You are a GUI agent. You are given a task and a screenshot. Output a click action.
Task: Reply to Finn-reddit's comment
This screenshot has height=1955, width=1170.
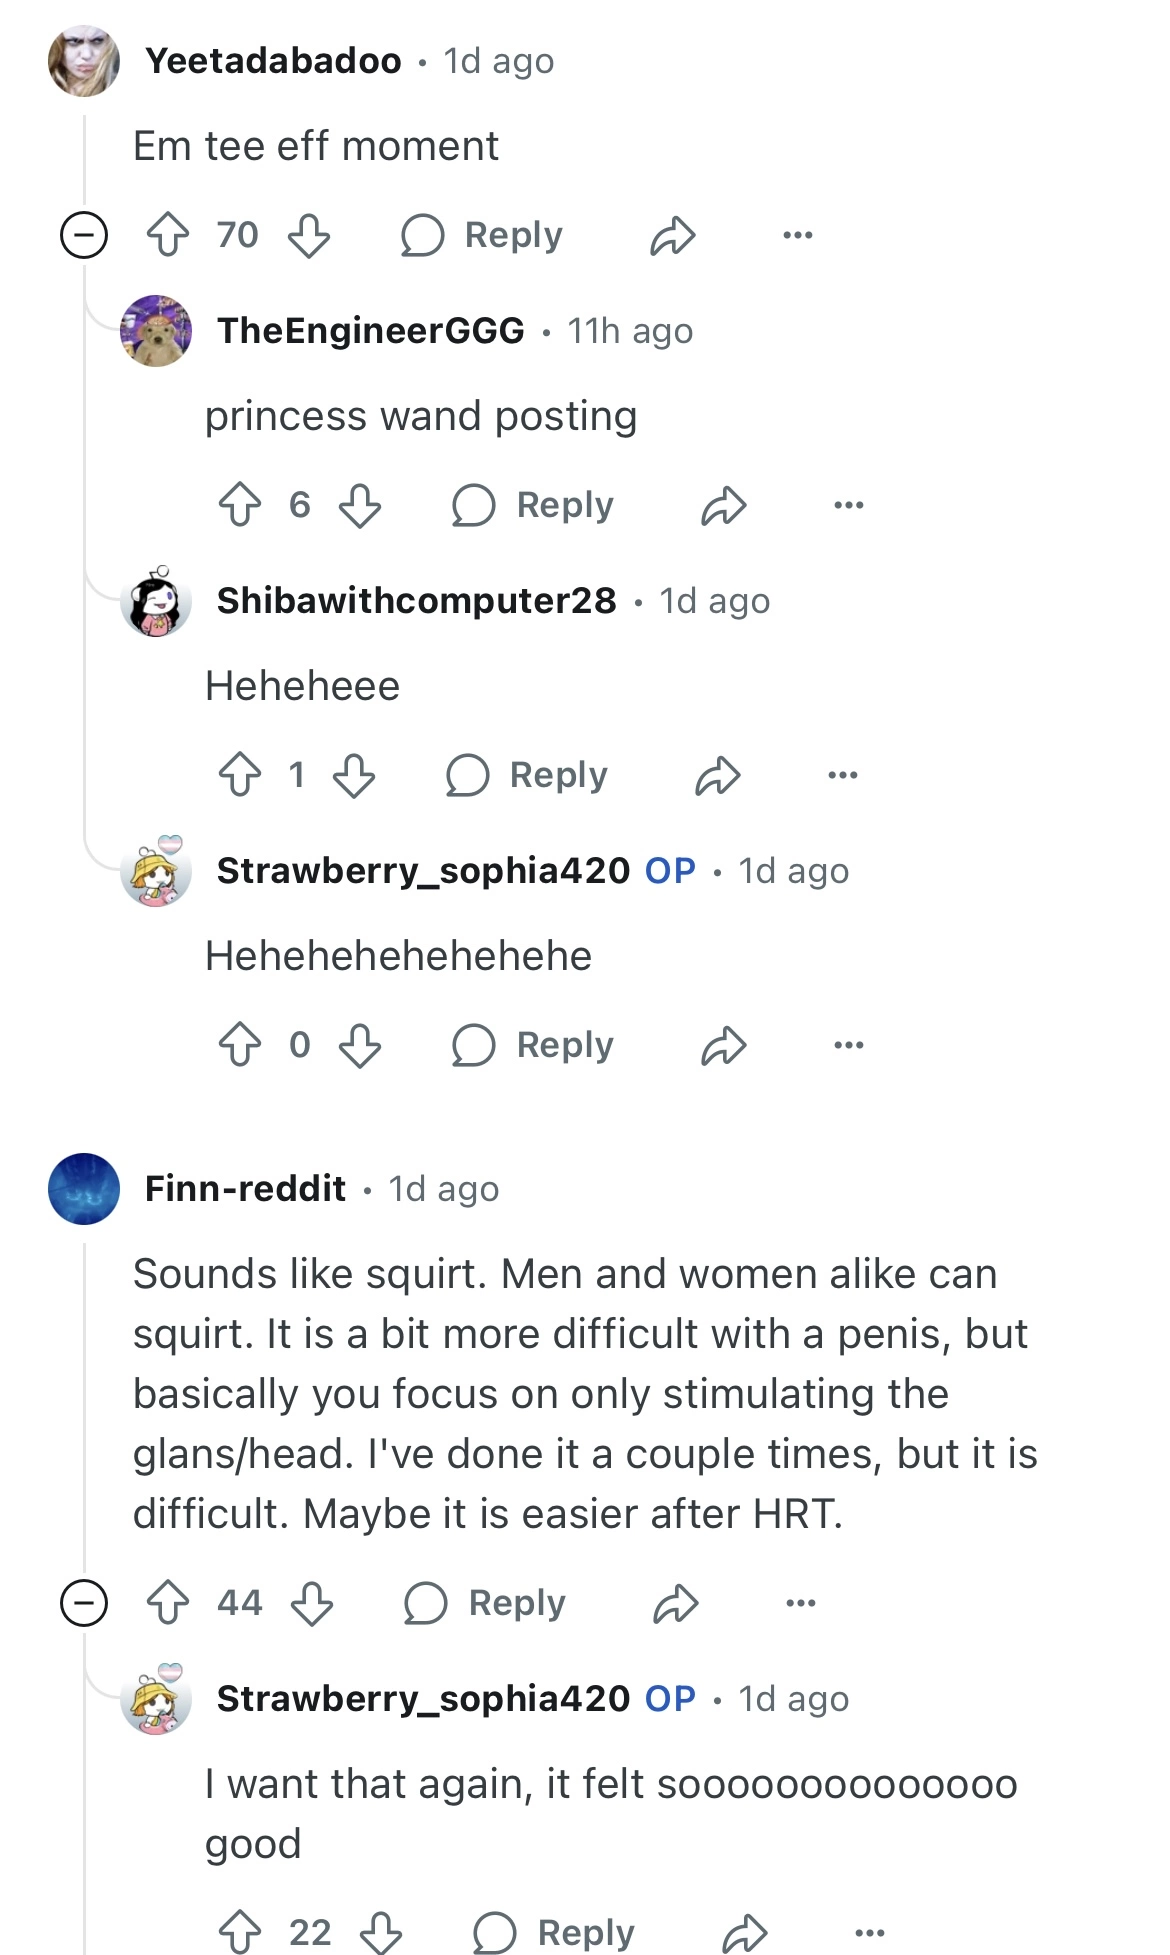[x=486, y=1603]
